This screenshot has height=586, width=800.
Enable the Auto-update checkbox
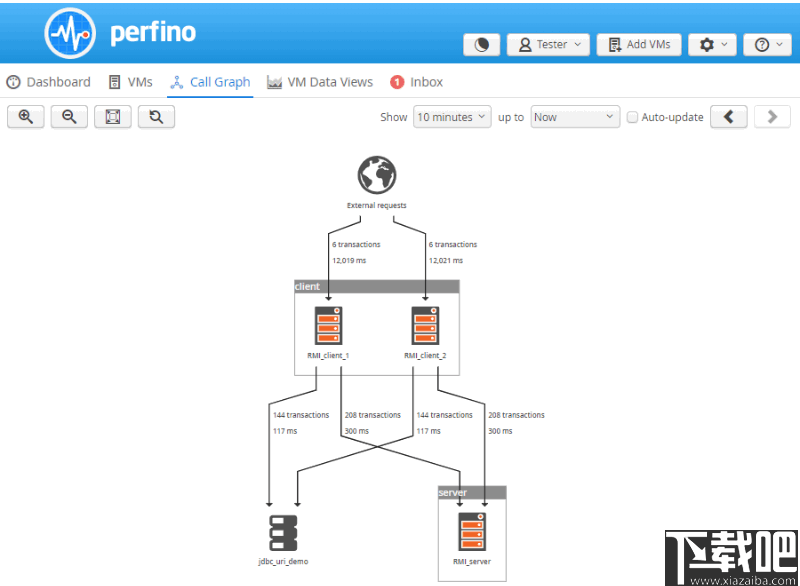(x=632, y=117)
